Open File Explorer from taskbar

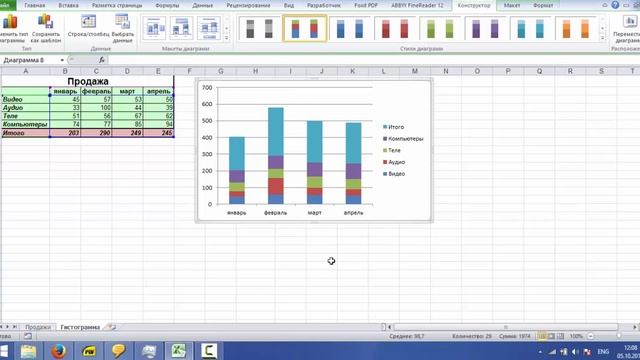[29, 351]
